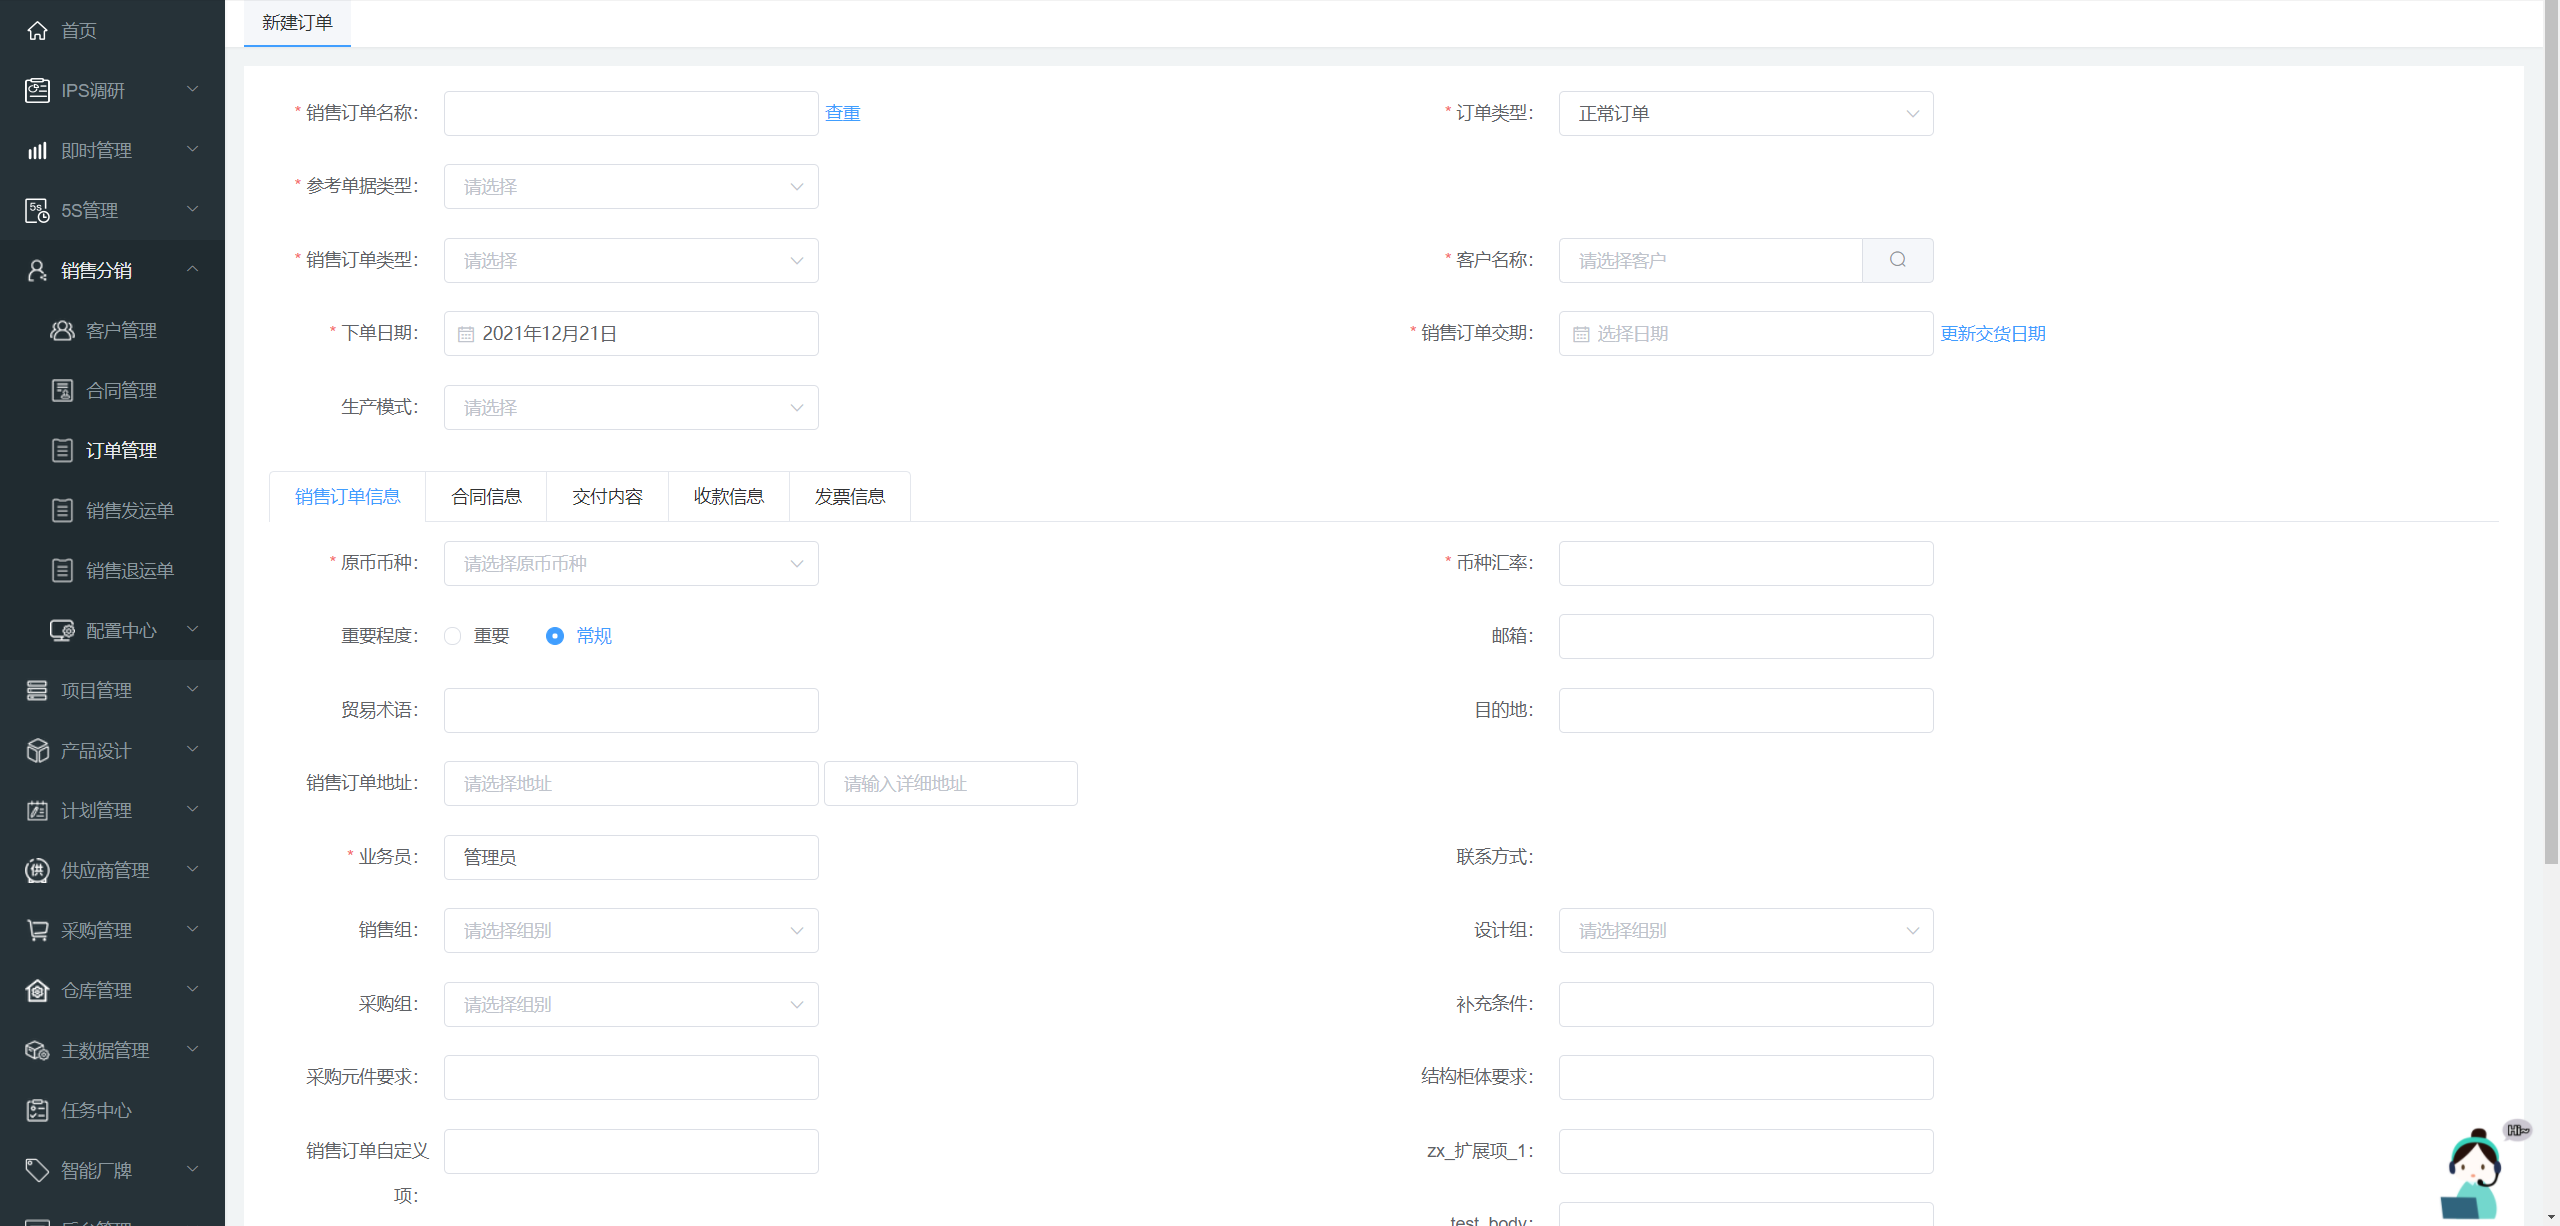Image resolution: width=2560 pixels, height=1226 pixels.
Task: Click the home icon in sidebar
Action: pos(37,31)
